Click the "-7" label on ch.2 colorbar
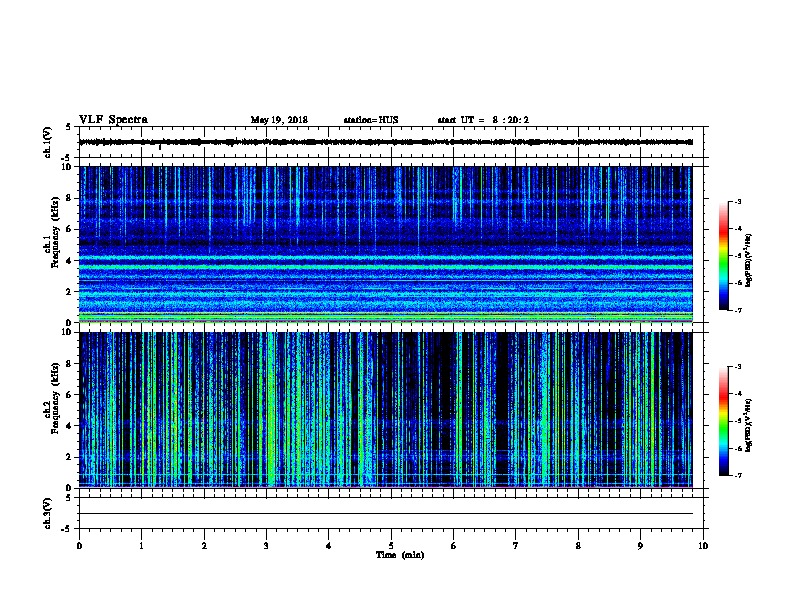 737,475
